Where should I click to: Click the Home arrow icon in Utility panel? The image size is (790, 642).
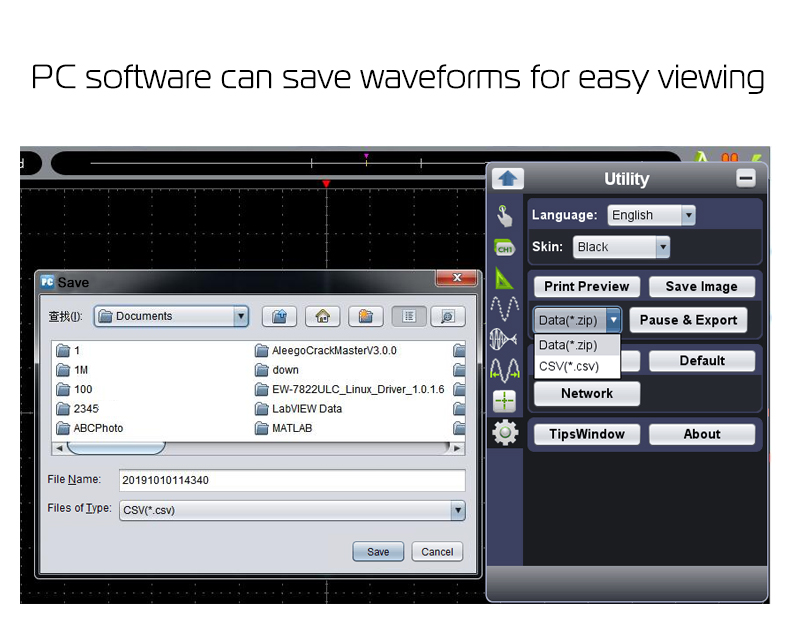pyautogui.click(x=507, y=179)
